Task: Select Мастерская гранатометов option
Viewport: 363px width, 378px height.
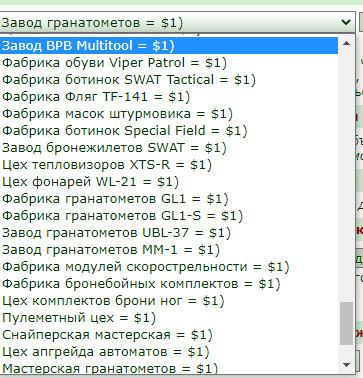Action: [x=169, y=368]
